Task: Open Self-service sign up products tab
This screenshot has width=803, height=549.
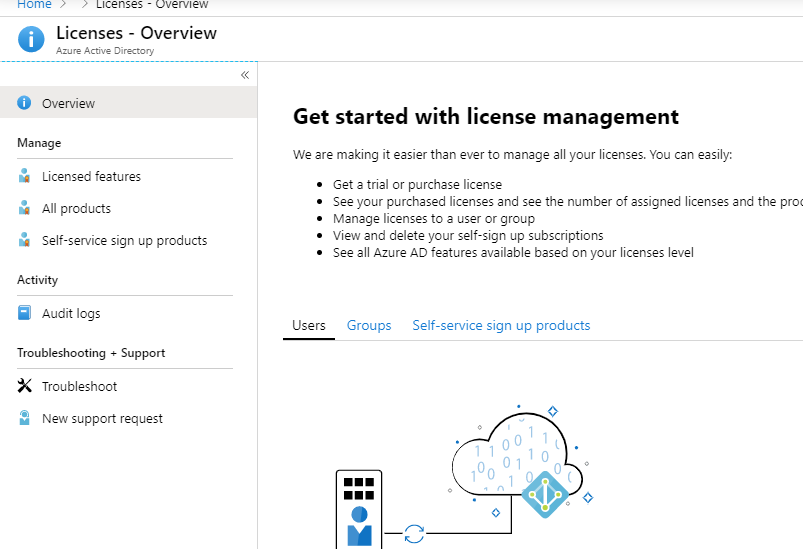Action: click(x=501, y=326)
